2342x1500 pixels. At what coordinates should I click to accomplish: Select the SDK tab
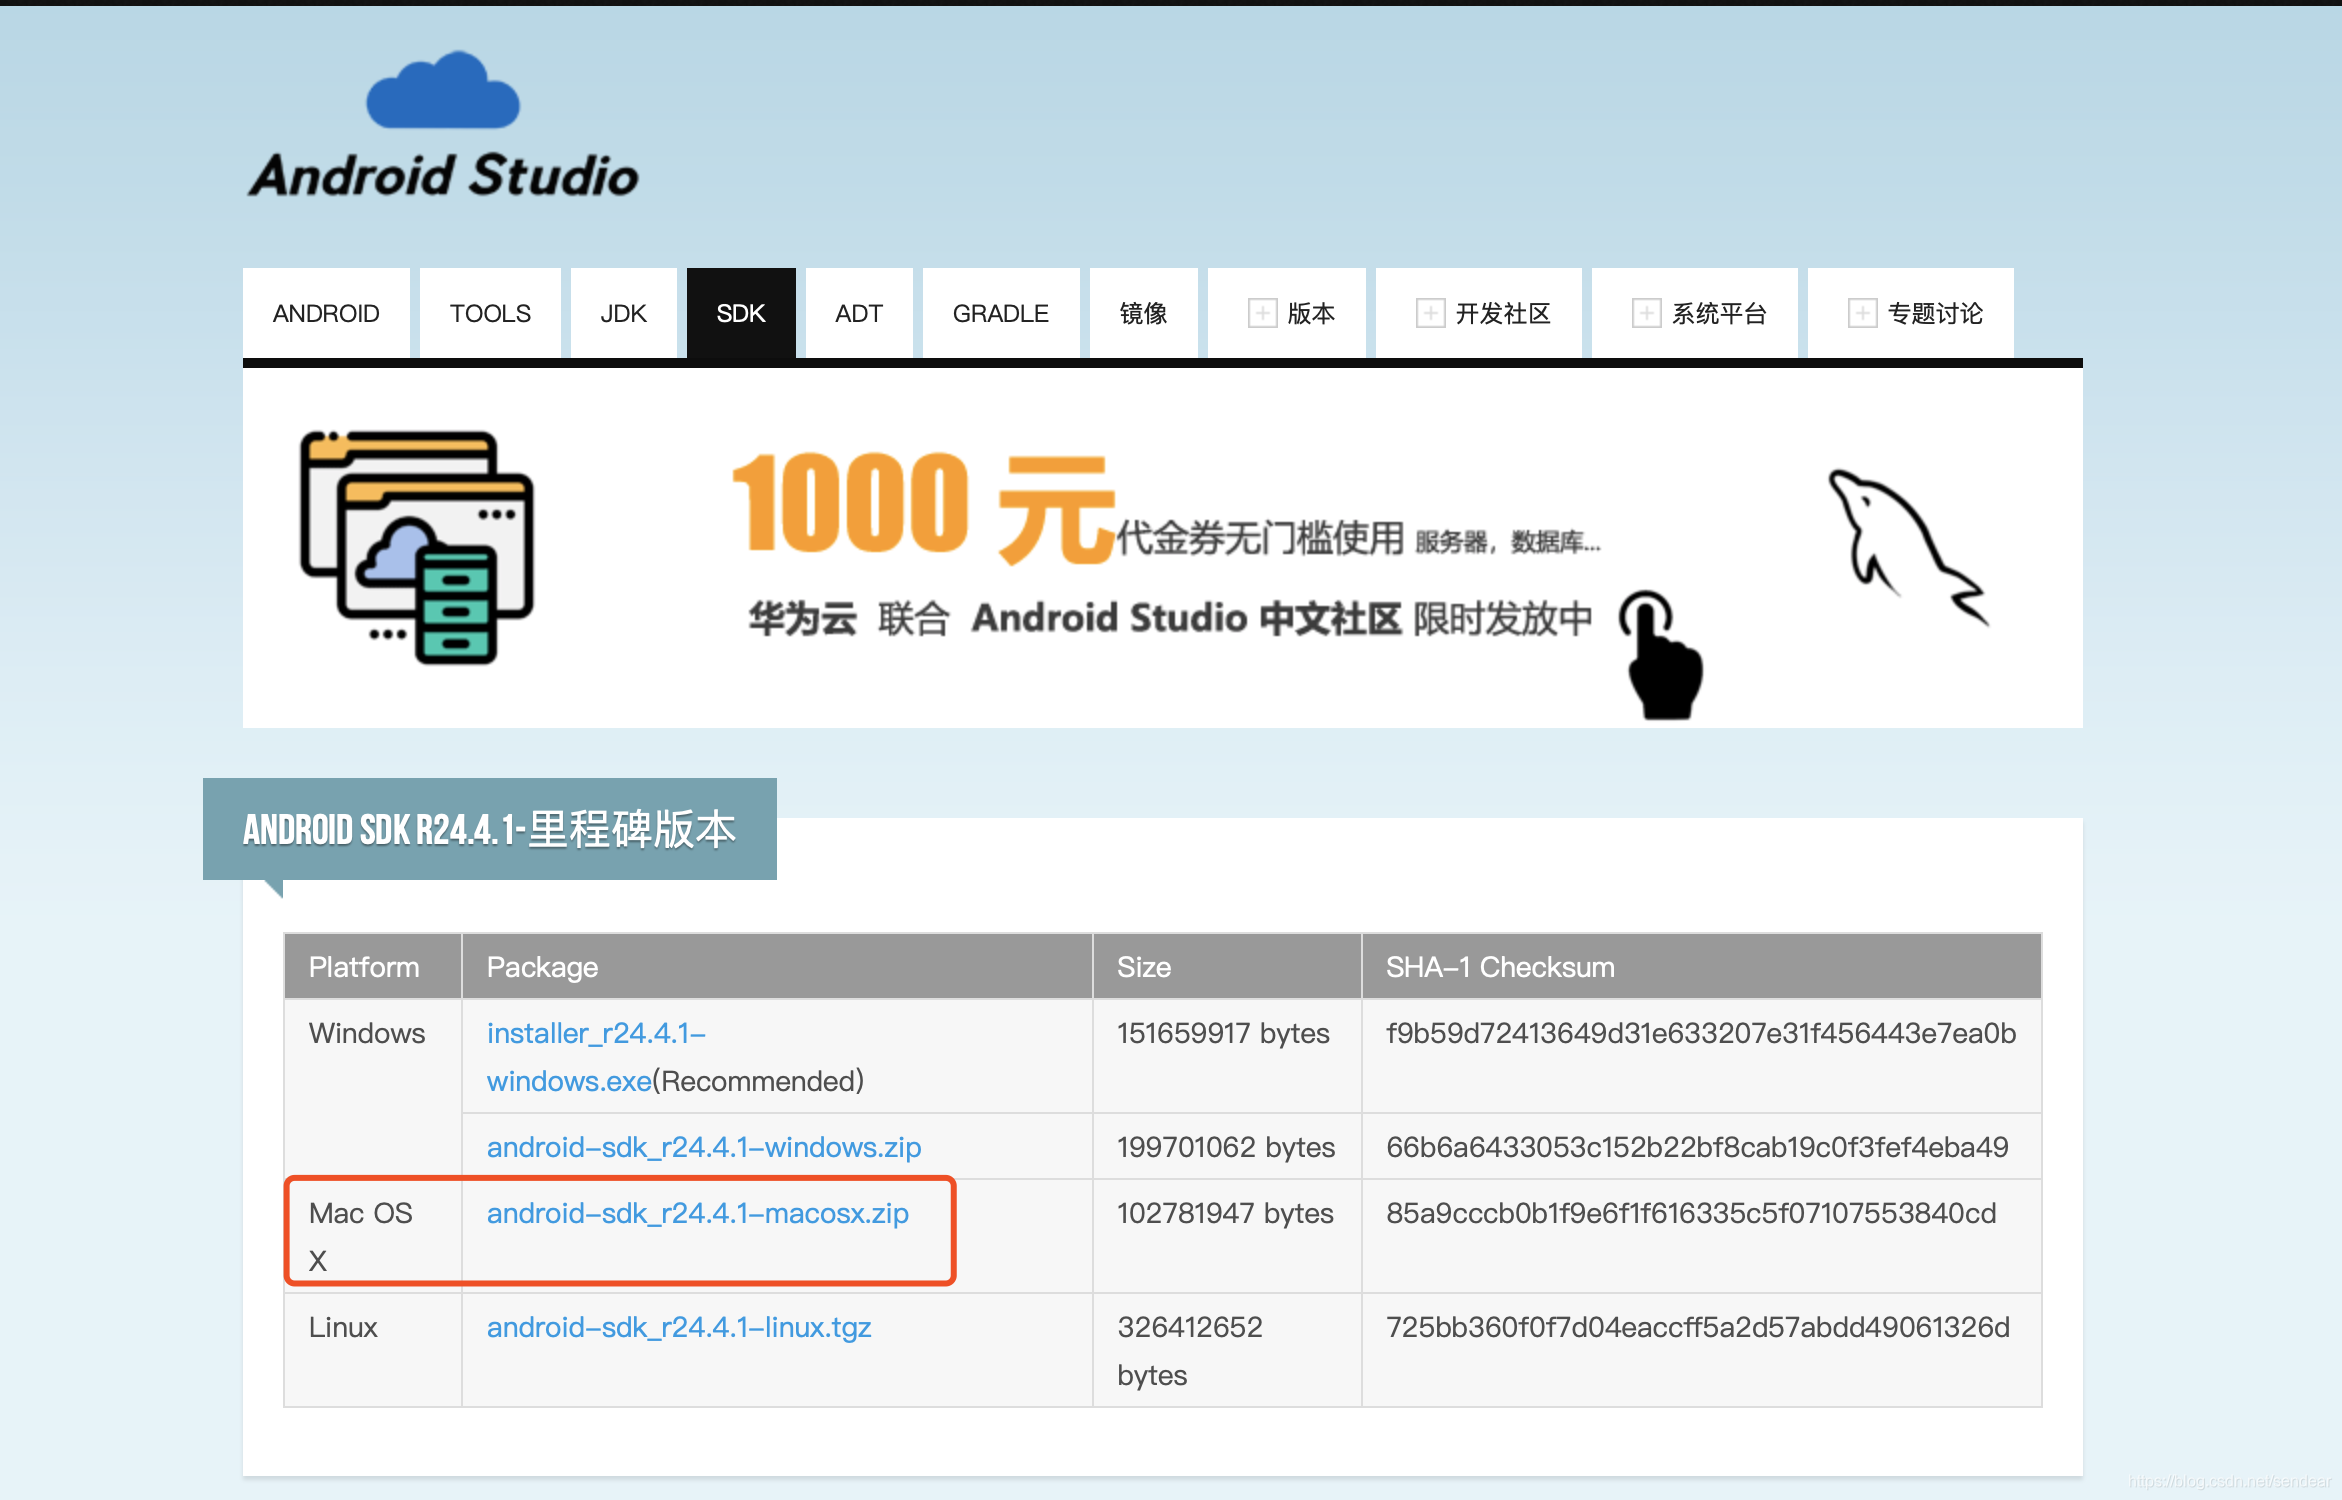(x=741, y=313)
